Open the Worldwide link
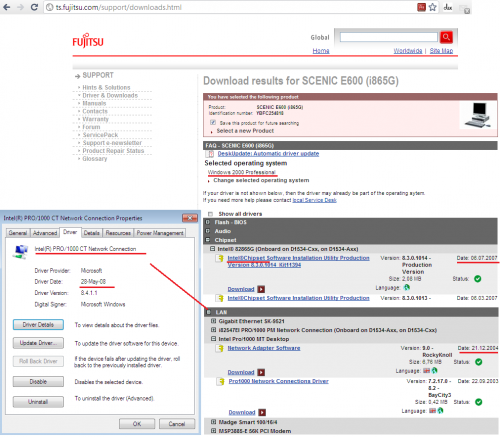Viewport: 500px width, 437px height. [x=408, y=51]
